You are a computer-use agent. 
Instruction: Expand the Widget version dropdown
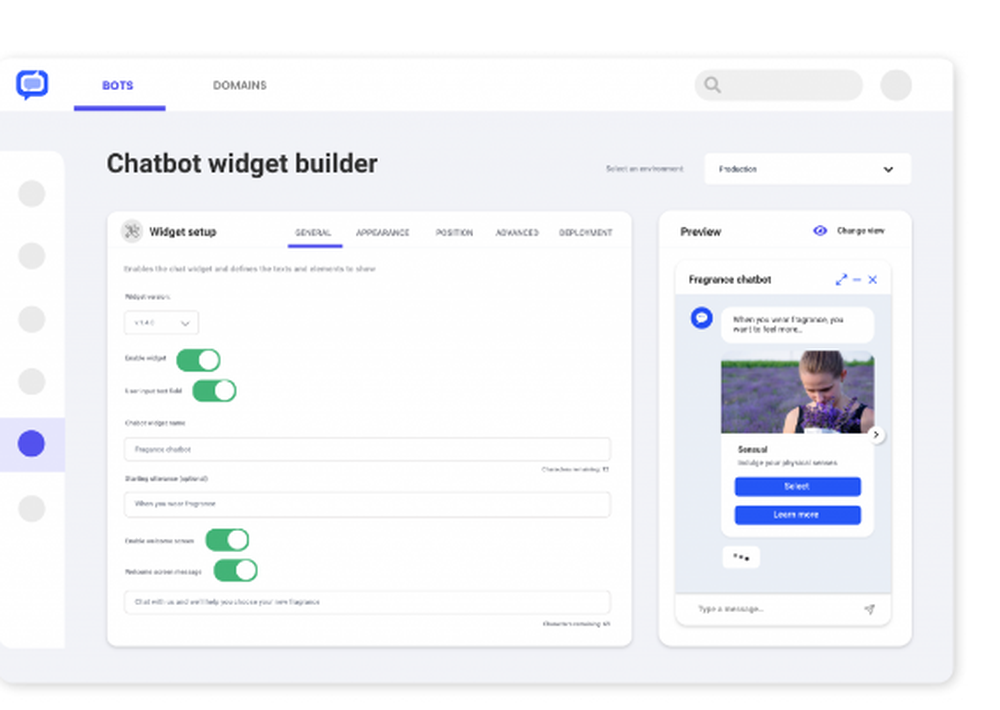pyautogui.click(x=161, y=323)
